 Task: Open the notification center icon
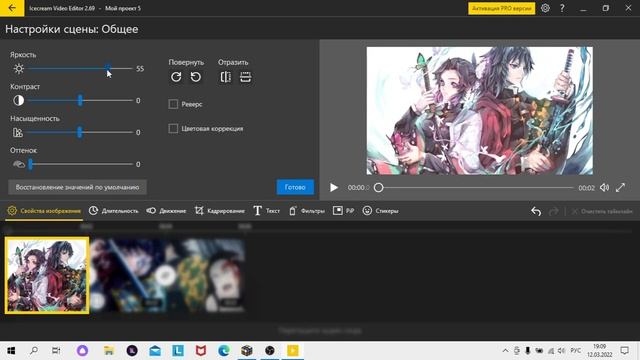pyautogui.click(x=624, y=351)
